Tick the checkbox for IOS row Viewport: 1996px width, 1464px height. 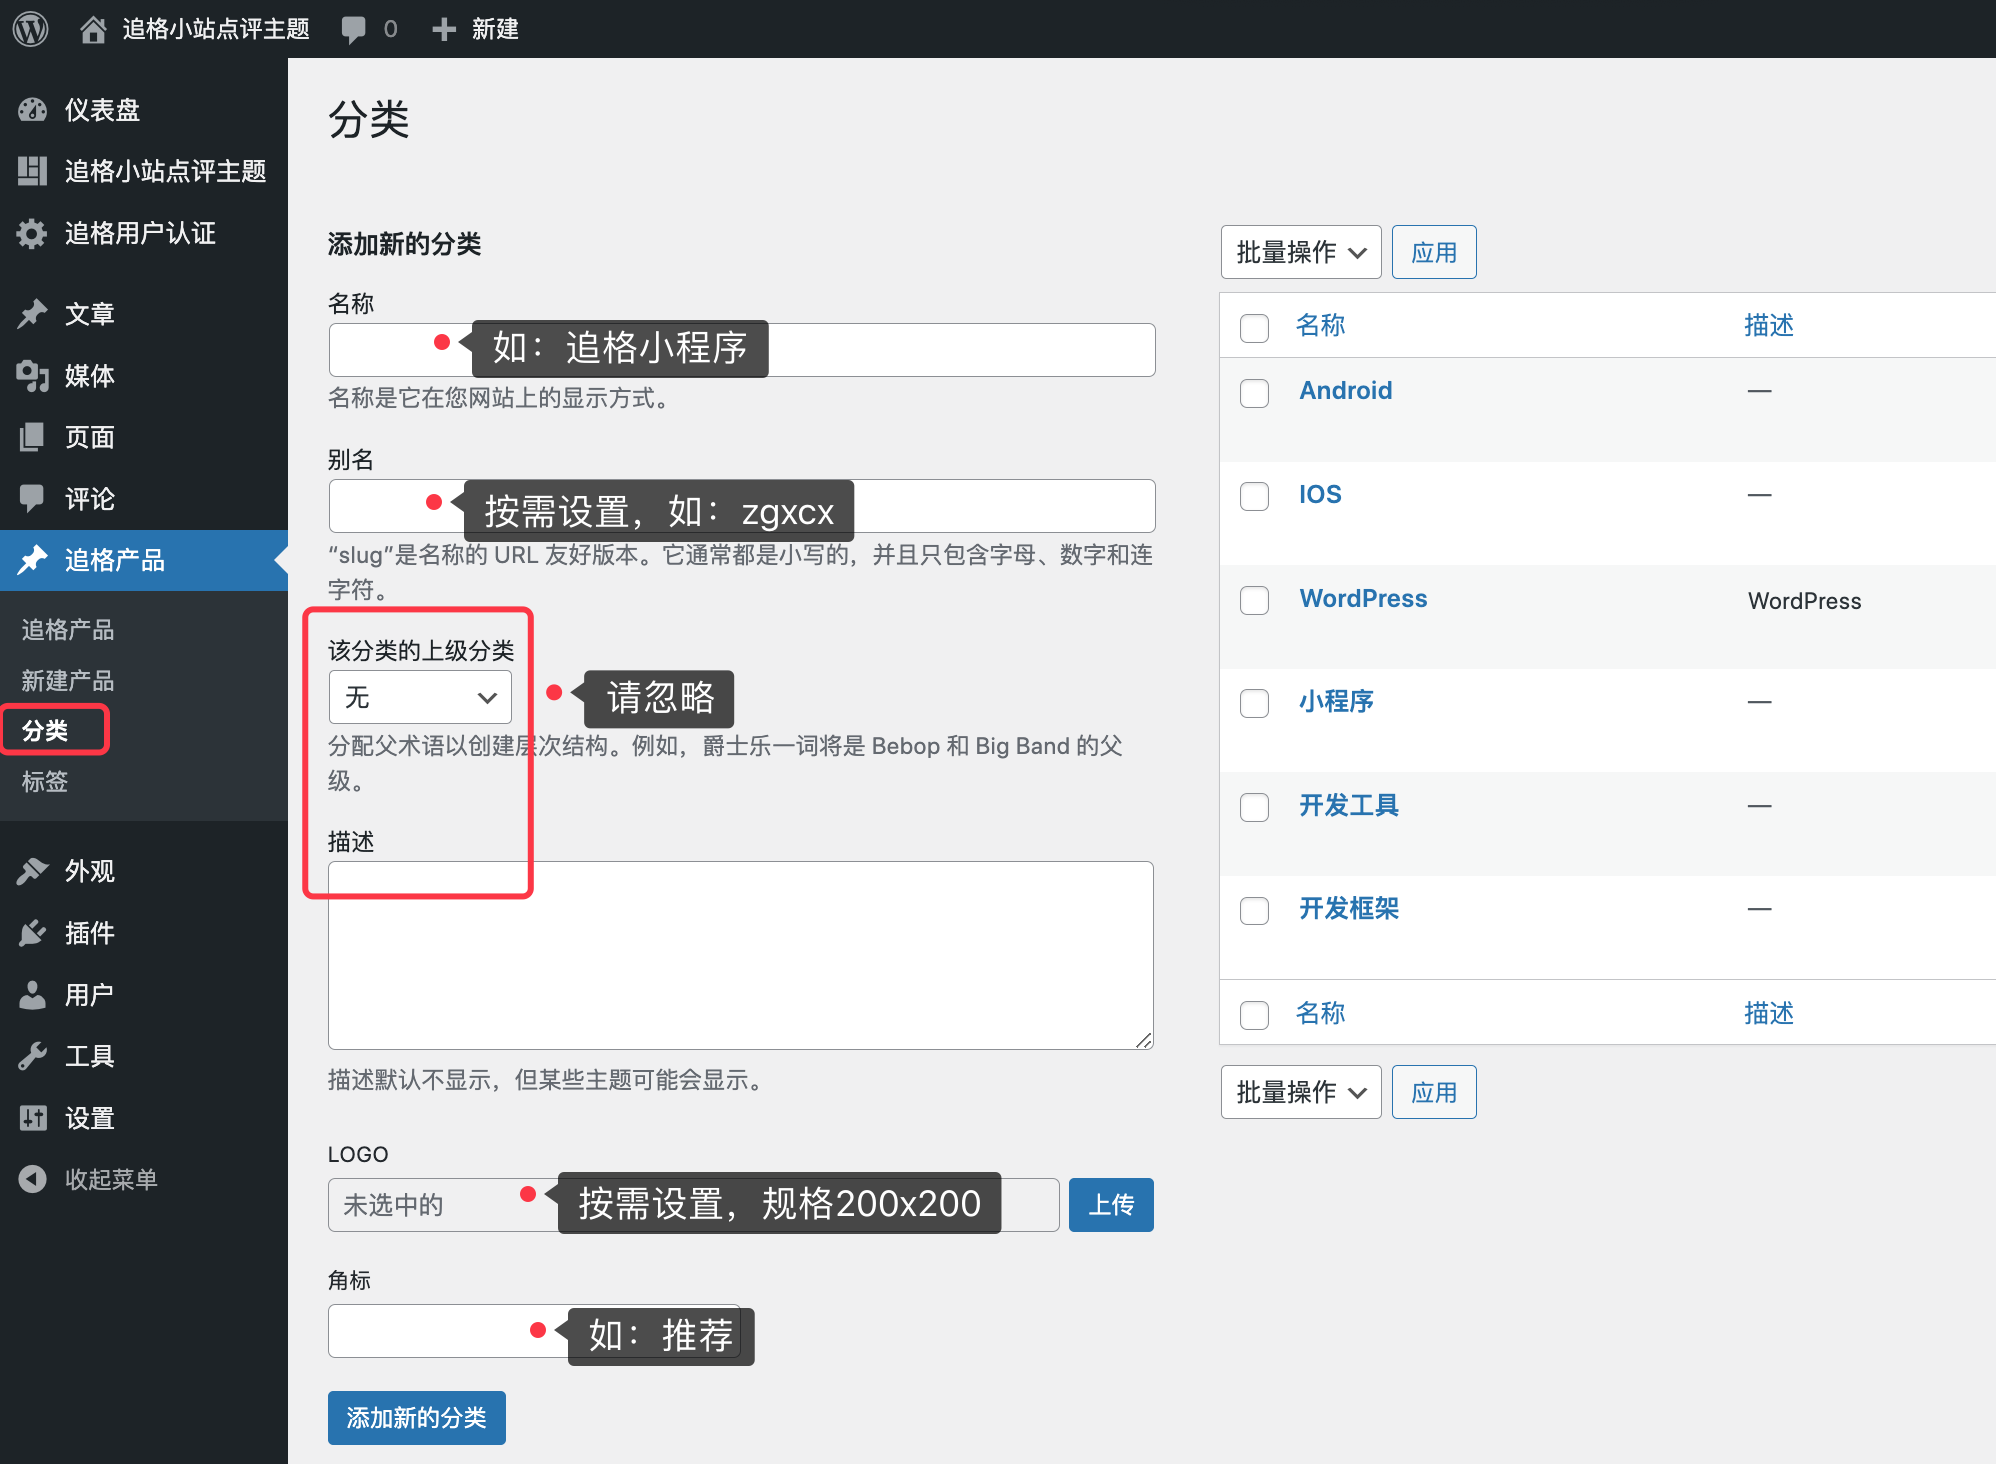click(1254, 496)
